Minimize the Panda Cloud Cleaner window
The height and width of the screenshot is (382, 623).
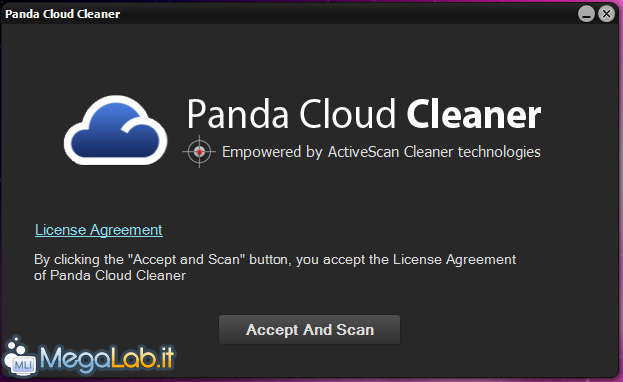click(x=586, y=14)
